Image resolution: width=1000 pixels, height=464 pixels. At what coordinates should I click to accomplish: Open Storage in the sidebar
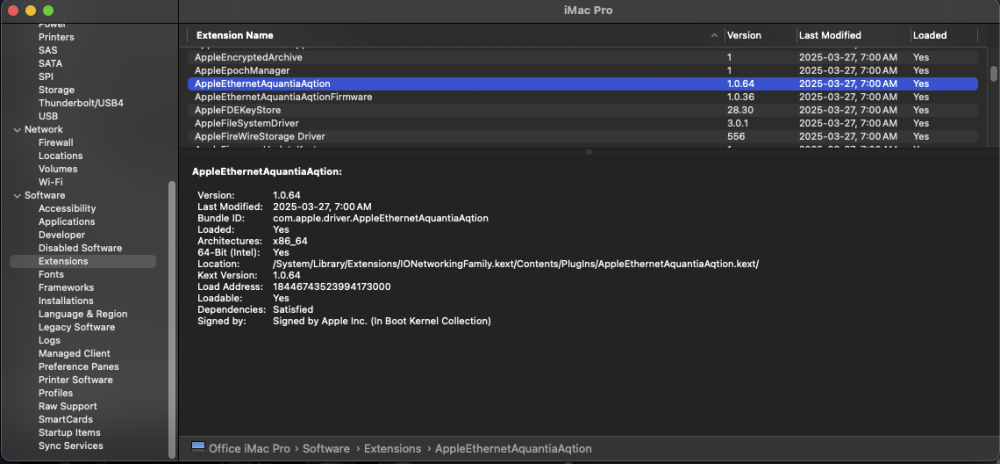click(x=56, y=90)
